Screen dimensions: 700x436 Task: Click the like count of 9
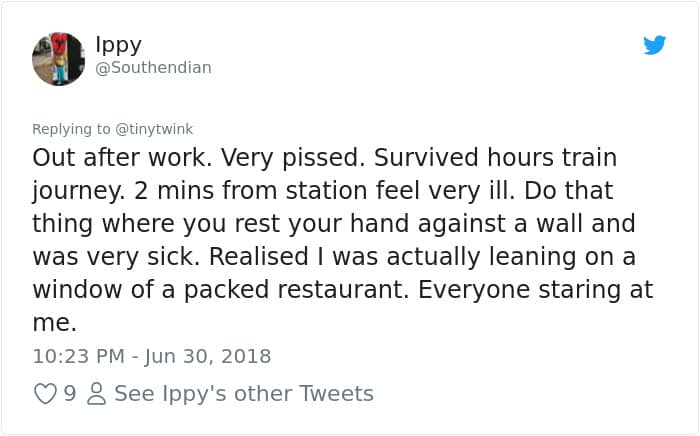(x=70, y=394)
